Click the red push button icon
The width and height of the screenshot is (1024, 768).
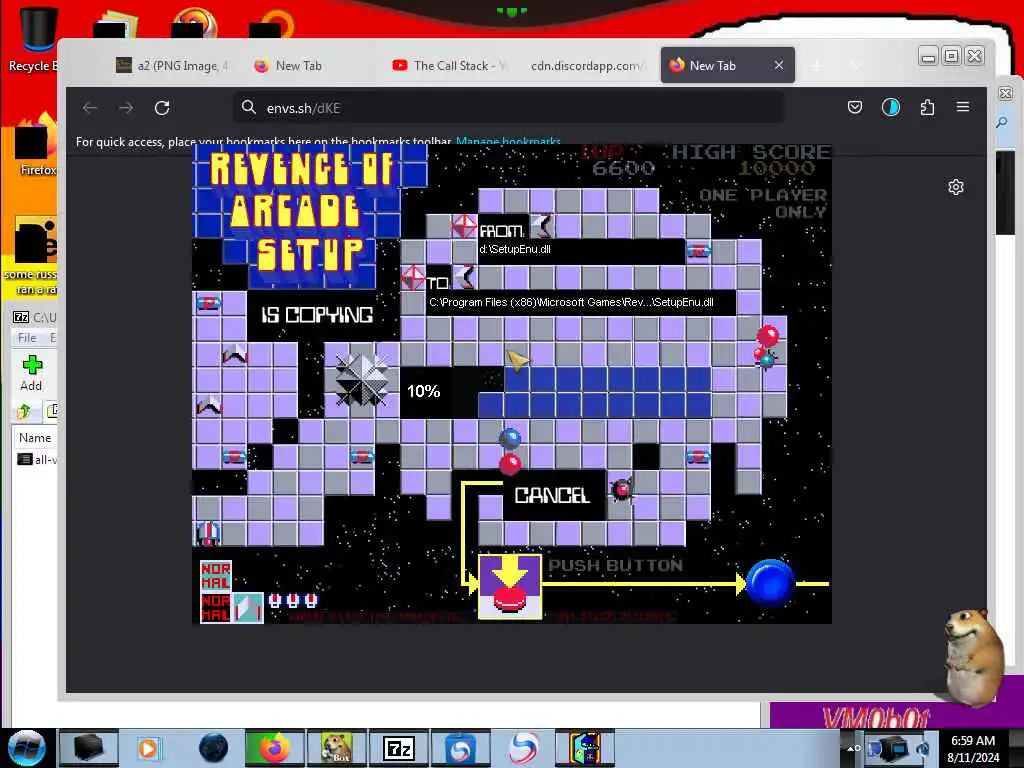pyautogui.click(x=510, y=586)
